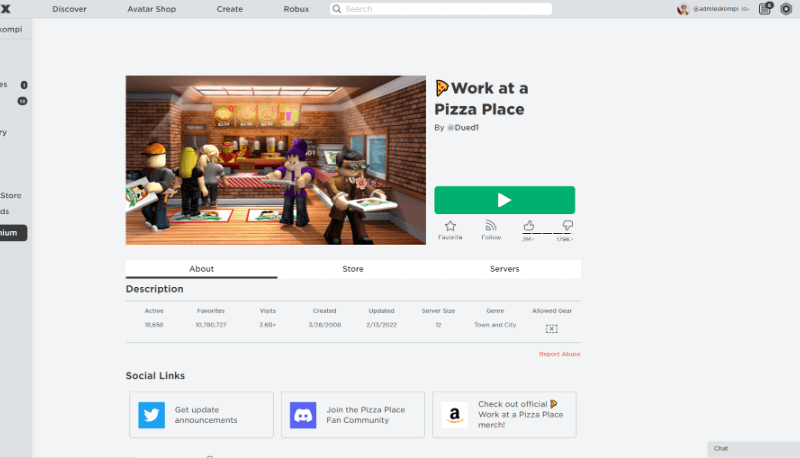Open the Avatar Shop menu item
The width and height of the screenshot is (800, 458).
click(152, 9)
